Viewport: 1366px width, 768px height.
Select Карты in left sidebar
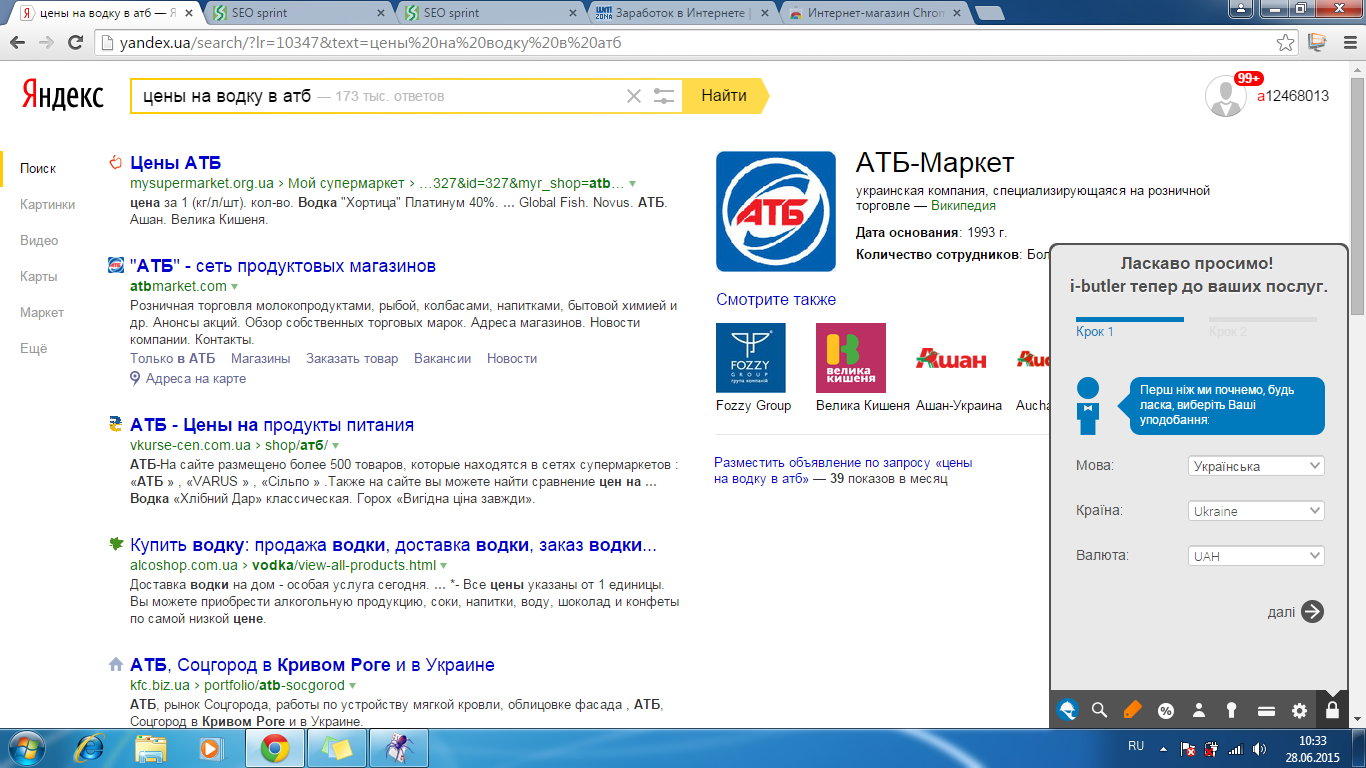point(38,276)
